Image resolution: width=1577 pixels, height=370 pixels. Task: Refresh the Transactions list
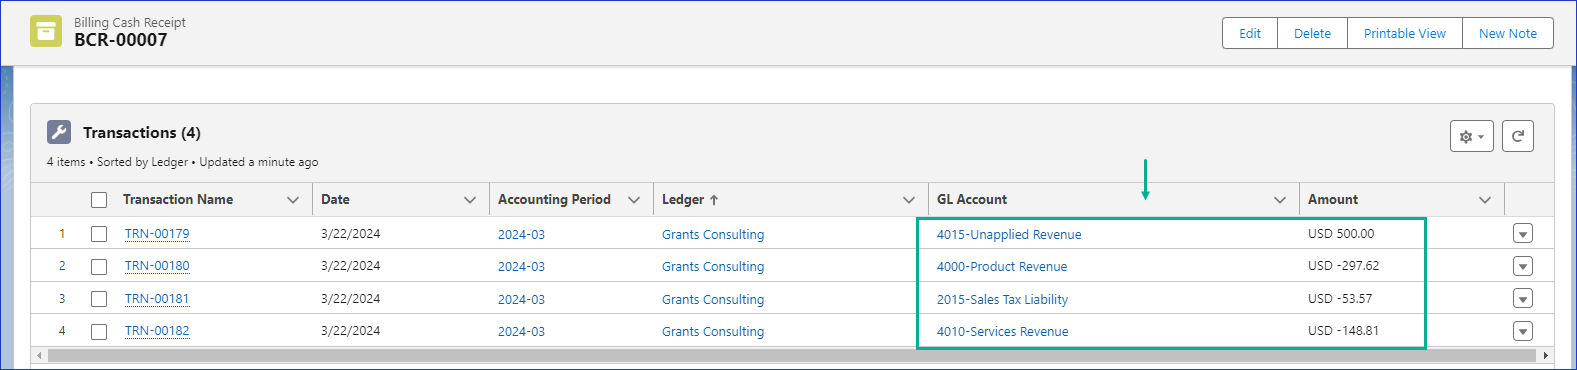tap(1517, 136)
